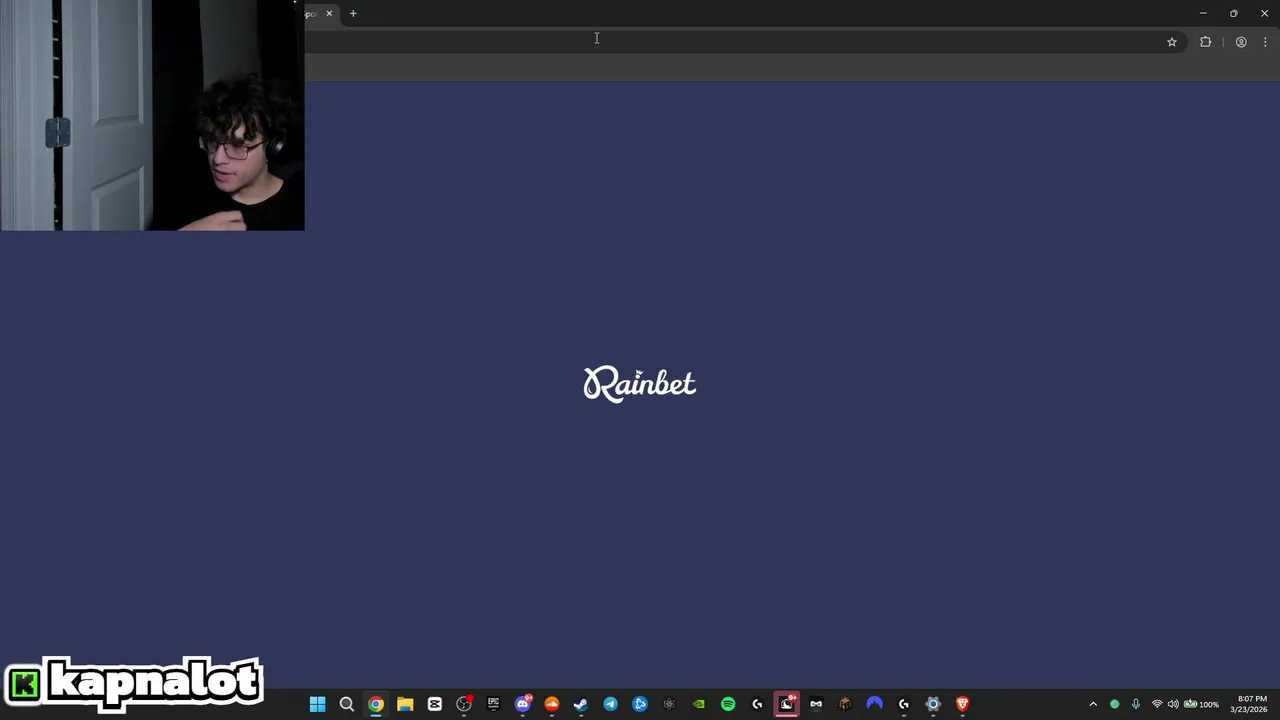The width and height of the screenshot is (1280, 720).
Task: Open the highlighted pink-bordered taskbar app
Action: (787, 704)
